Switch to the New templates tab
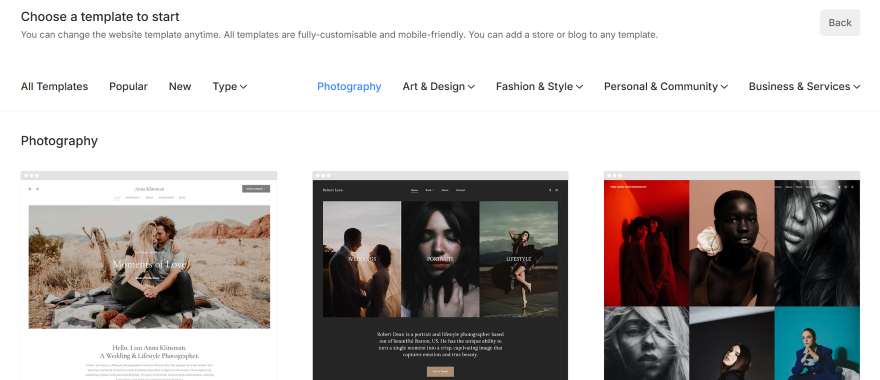This screenshot has width=880, height=380. tap(180, 86)
